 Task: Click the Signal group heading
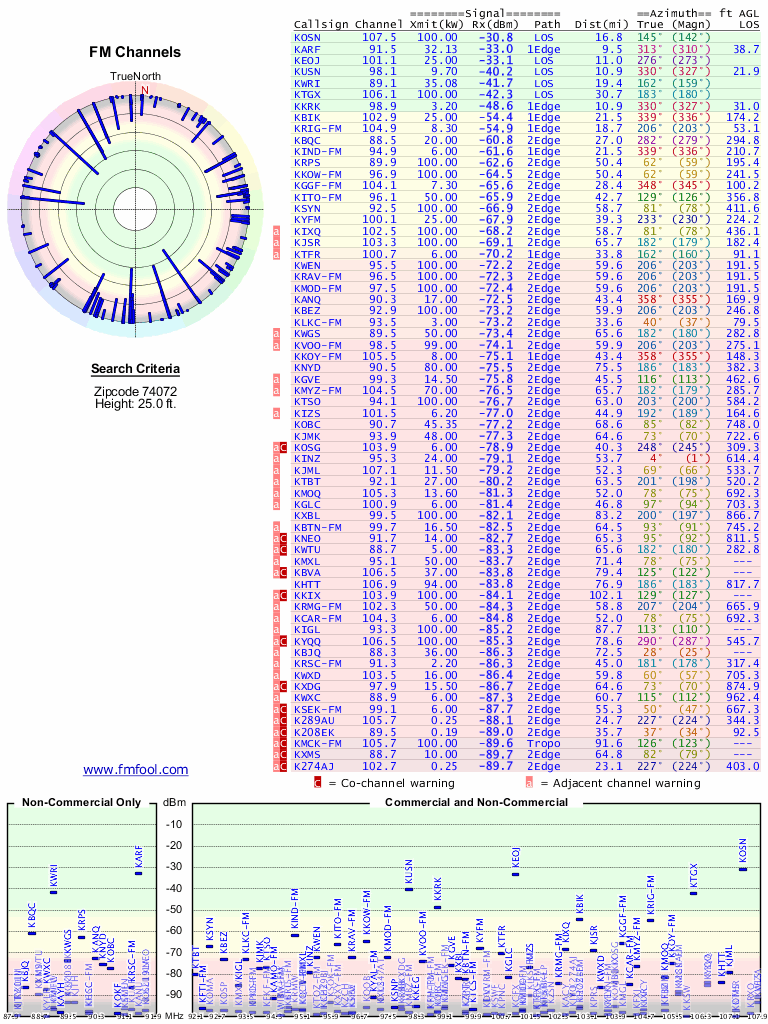point(485,13)
